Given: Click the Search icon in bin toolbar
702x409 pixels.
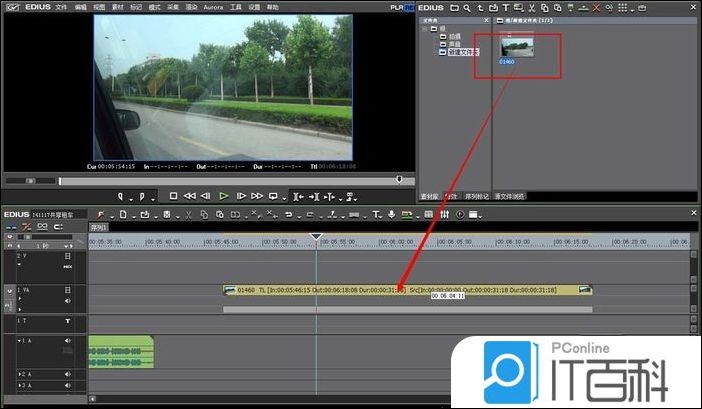Looking at the screenshot, I should (467, 7).
